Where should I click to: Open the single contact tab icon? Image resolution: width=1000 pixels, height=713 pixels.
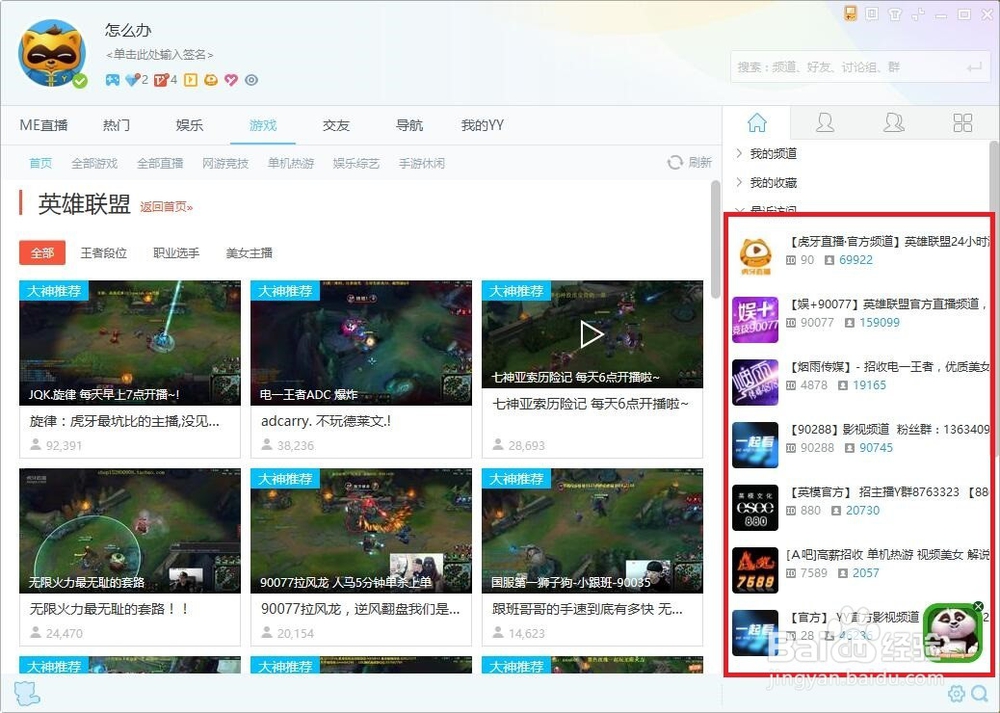point(825,122)
